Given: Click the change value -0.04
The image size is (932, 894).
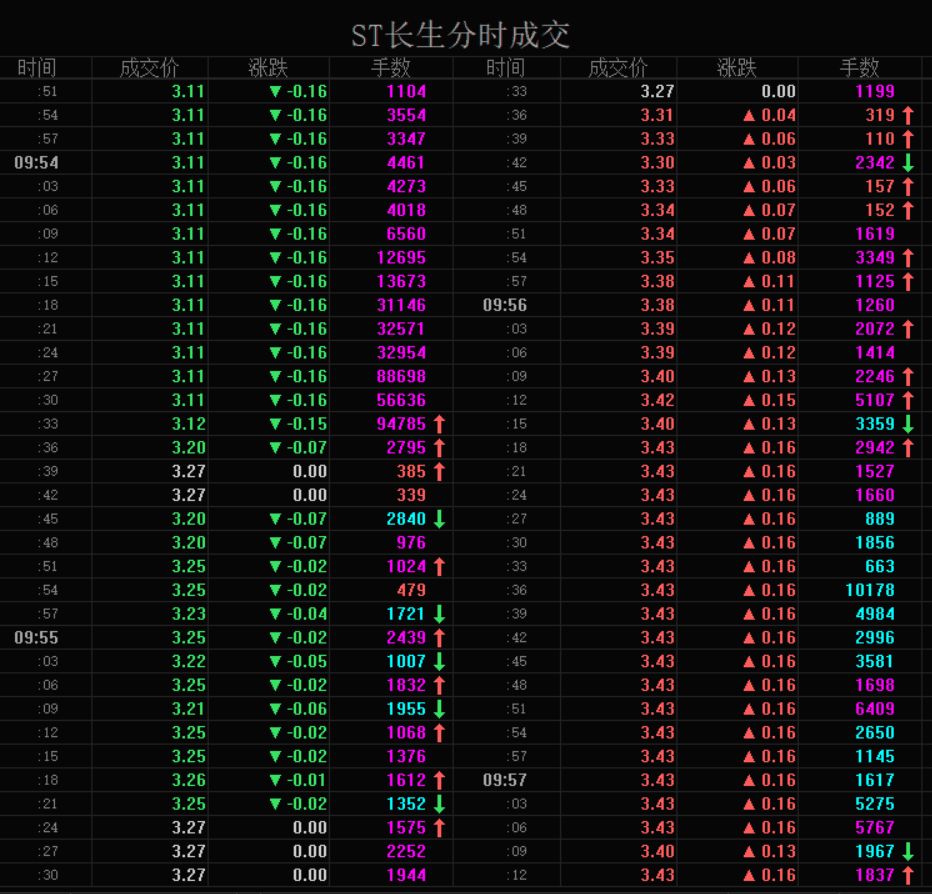Looking at the screenshot, I should 307,613.
